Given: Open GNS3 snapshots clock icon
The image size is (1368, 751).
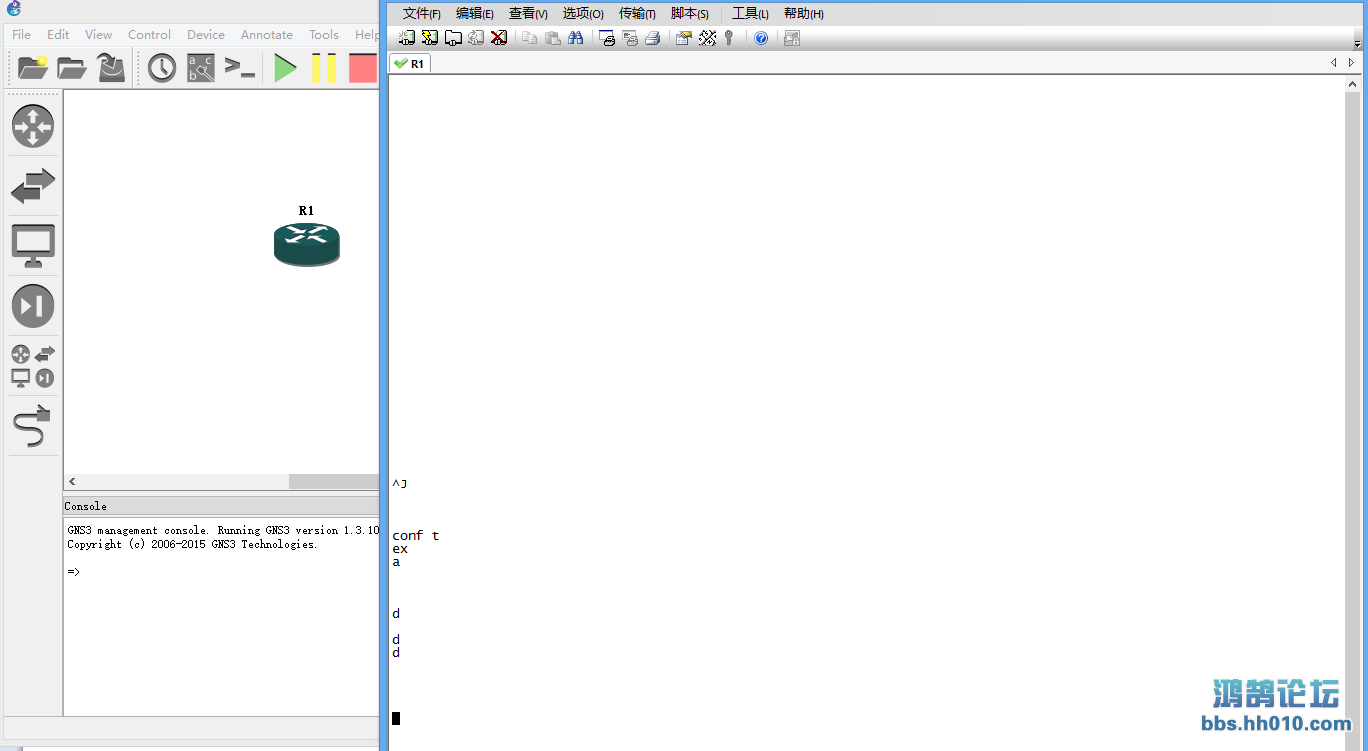Looking at the screenshot, I should pos(162,68).
